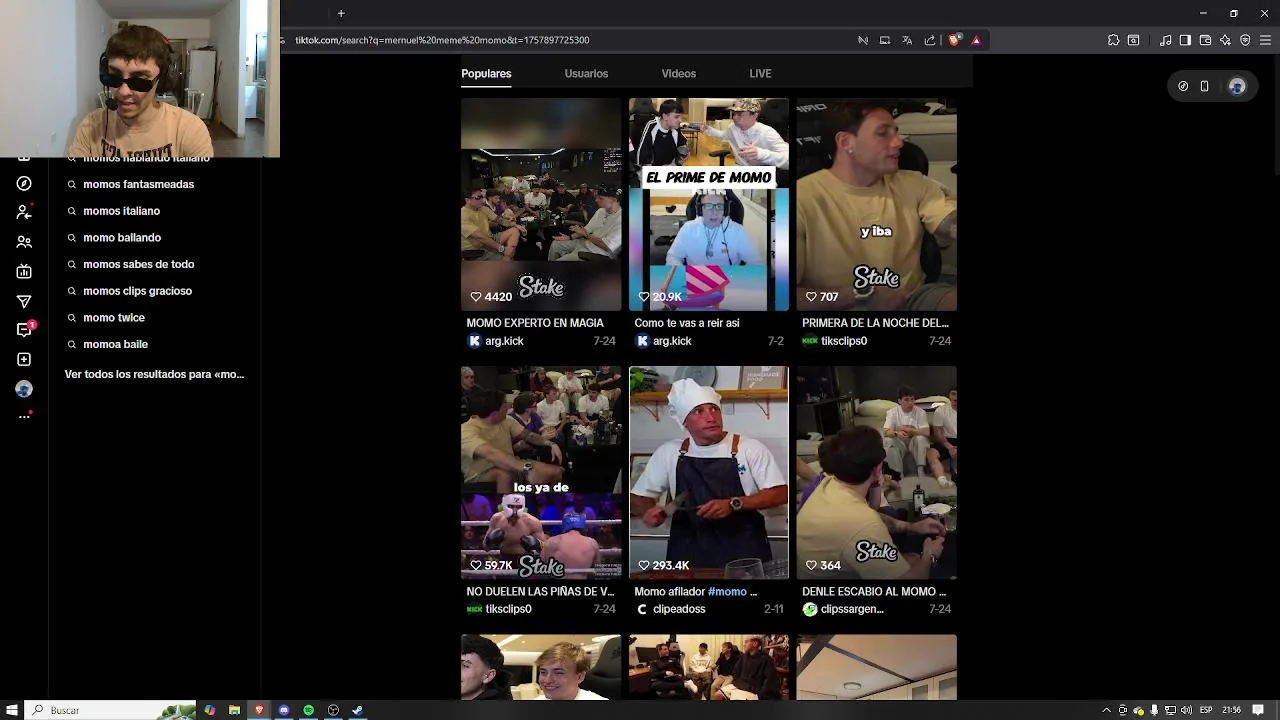Screen dimensions: 1280x720
Task: Open TikTok Following icon in sidebar
Action: coord(24,212)
